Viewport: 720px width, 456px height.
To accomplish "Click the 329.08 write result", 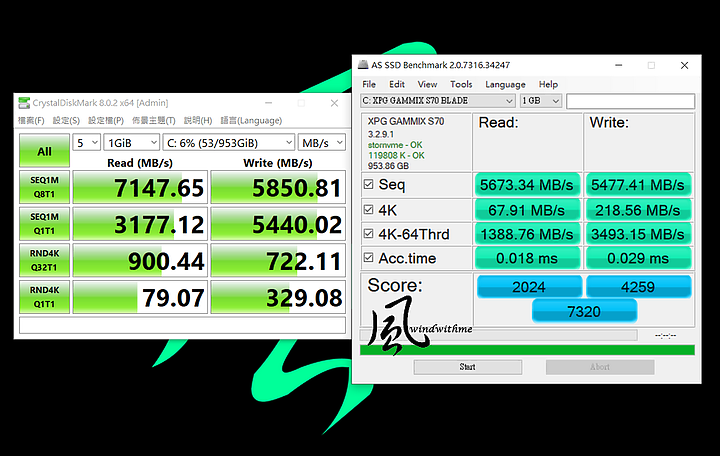I will (278, 297).
